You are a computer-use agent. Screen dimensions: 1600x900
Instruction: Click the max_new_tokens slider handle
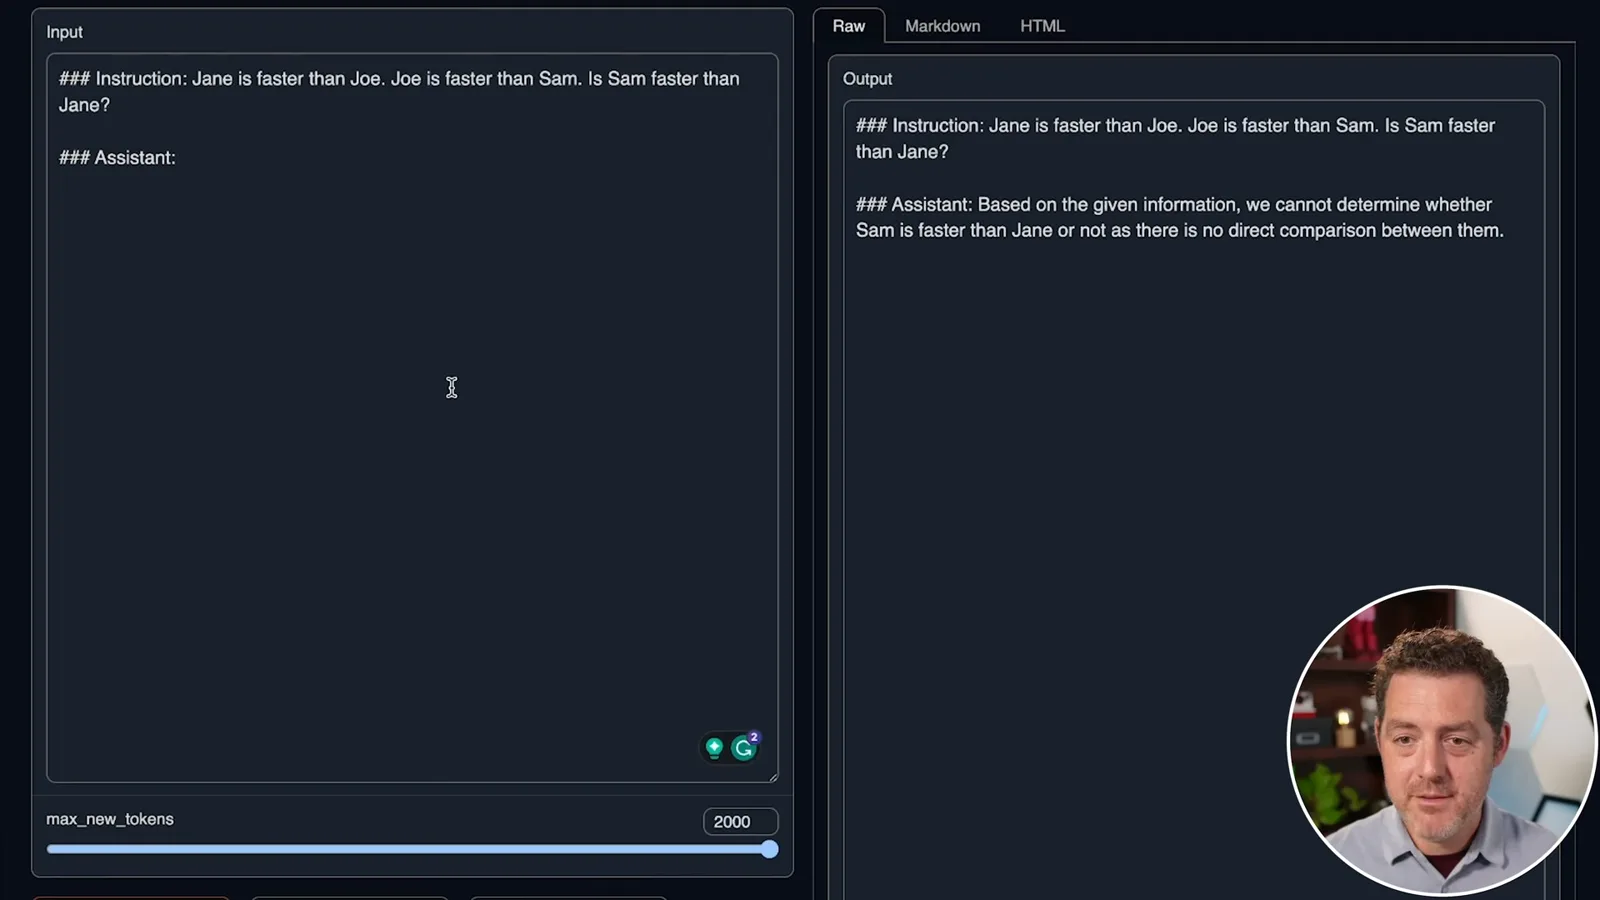coord(769,849)
